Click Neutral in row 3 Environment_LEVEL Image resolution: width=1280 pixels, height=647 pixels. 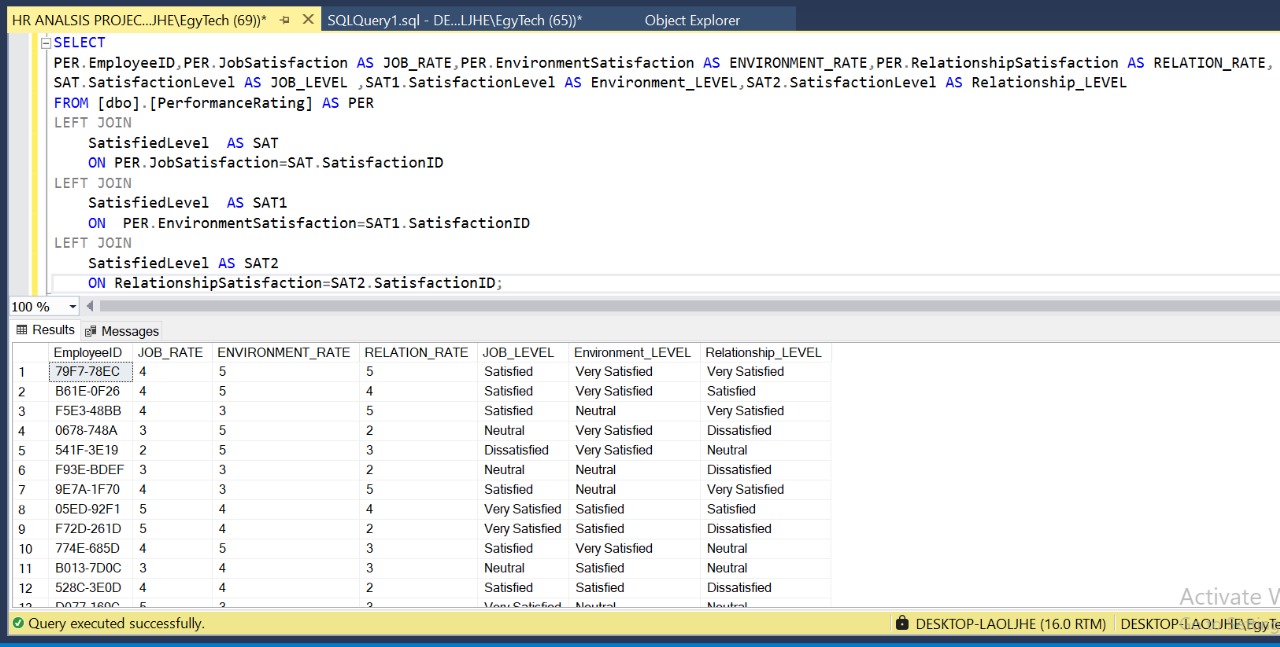click(x=634, y=411)
